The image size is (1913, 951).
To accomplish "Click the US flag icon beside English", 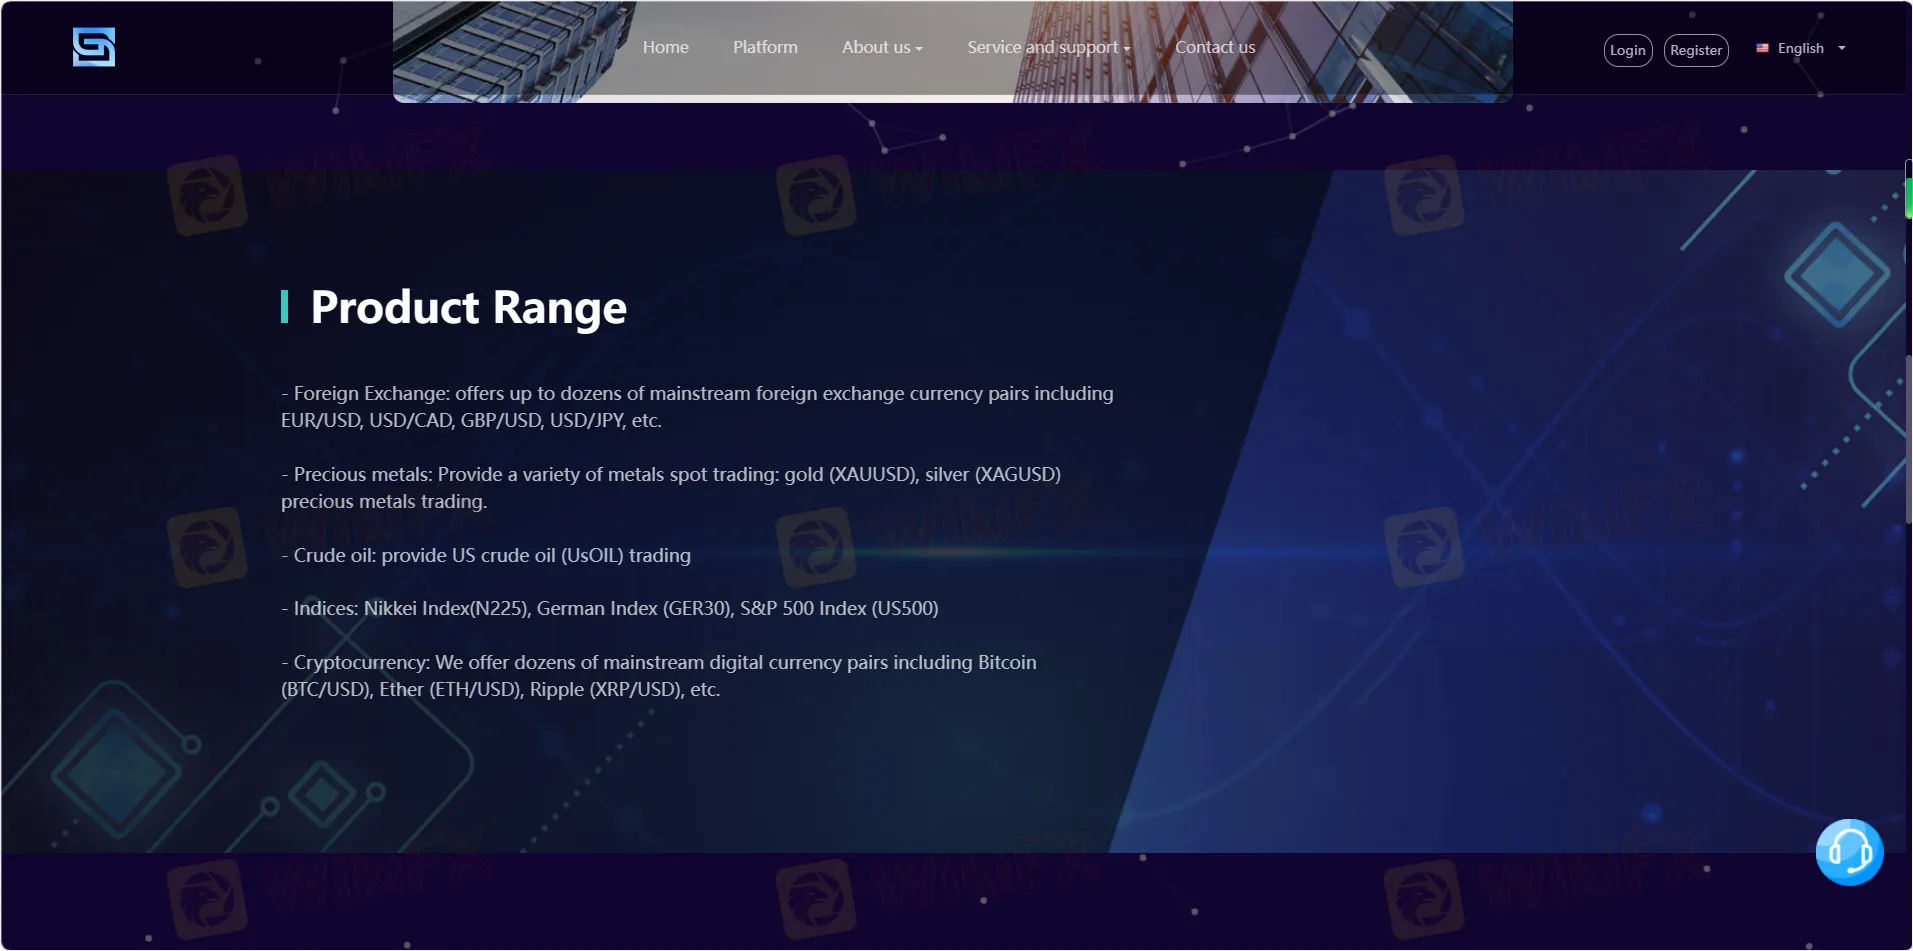I will [x=1762, y=48].
